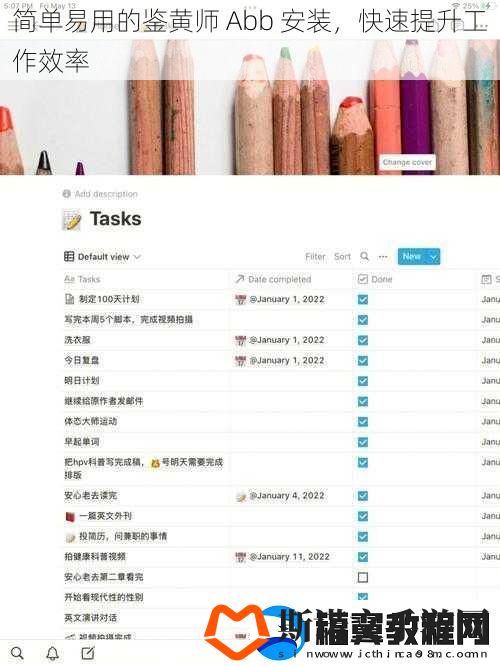Uncheck Done for 继续给原作者发邮件

tap(363, 401)
